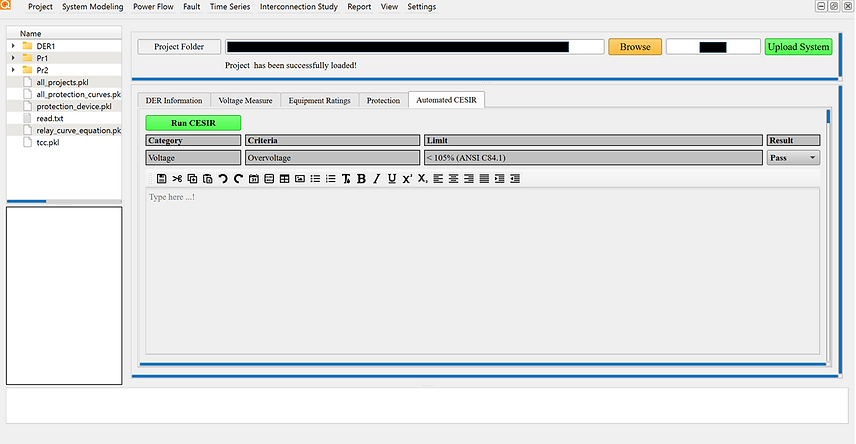
Task: Click the Overvoltage criteria cell
Action: point(332,158)
